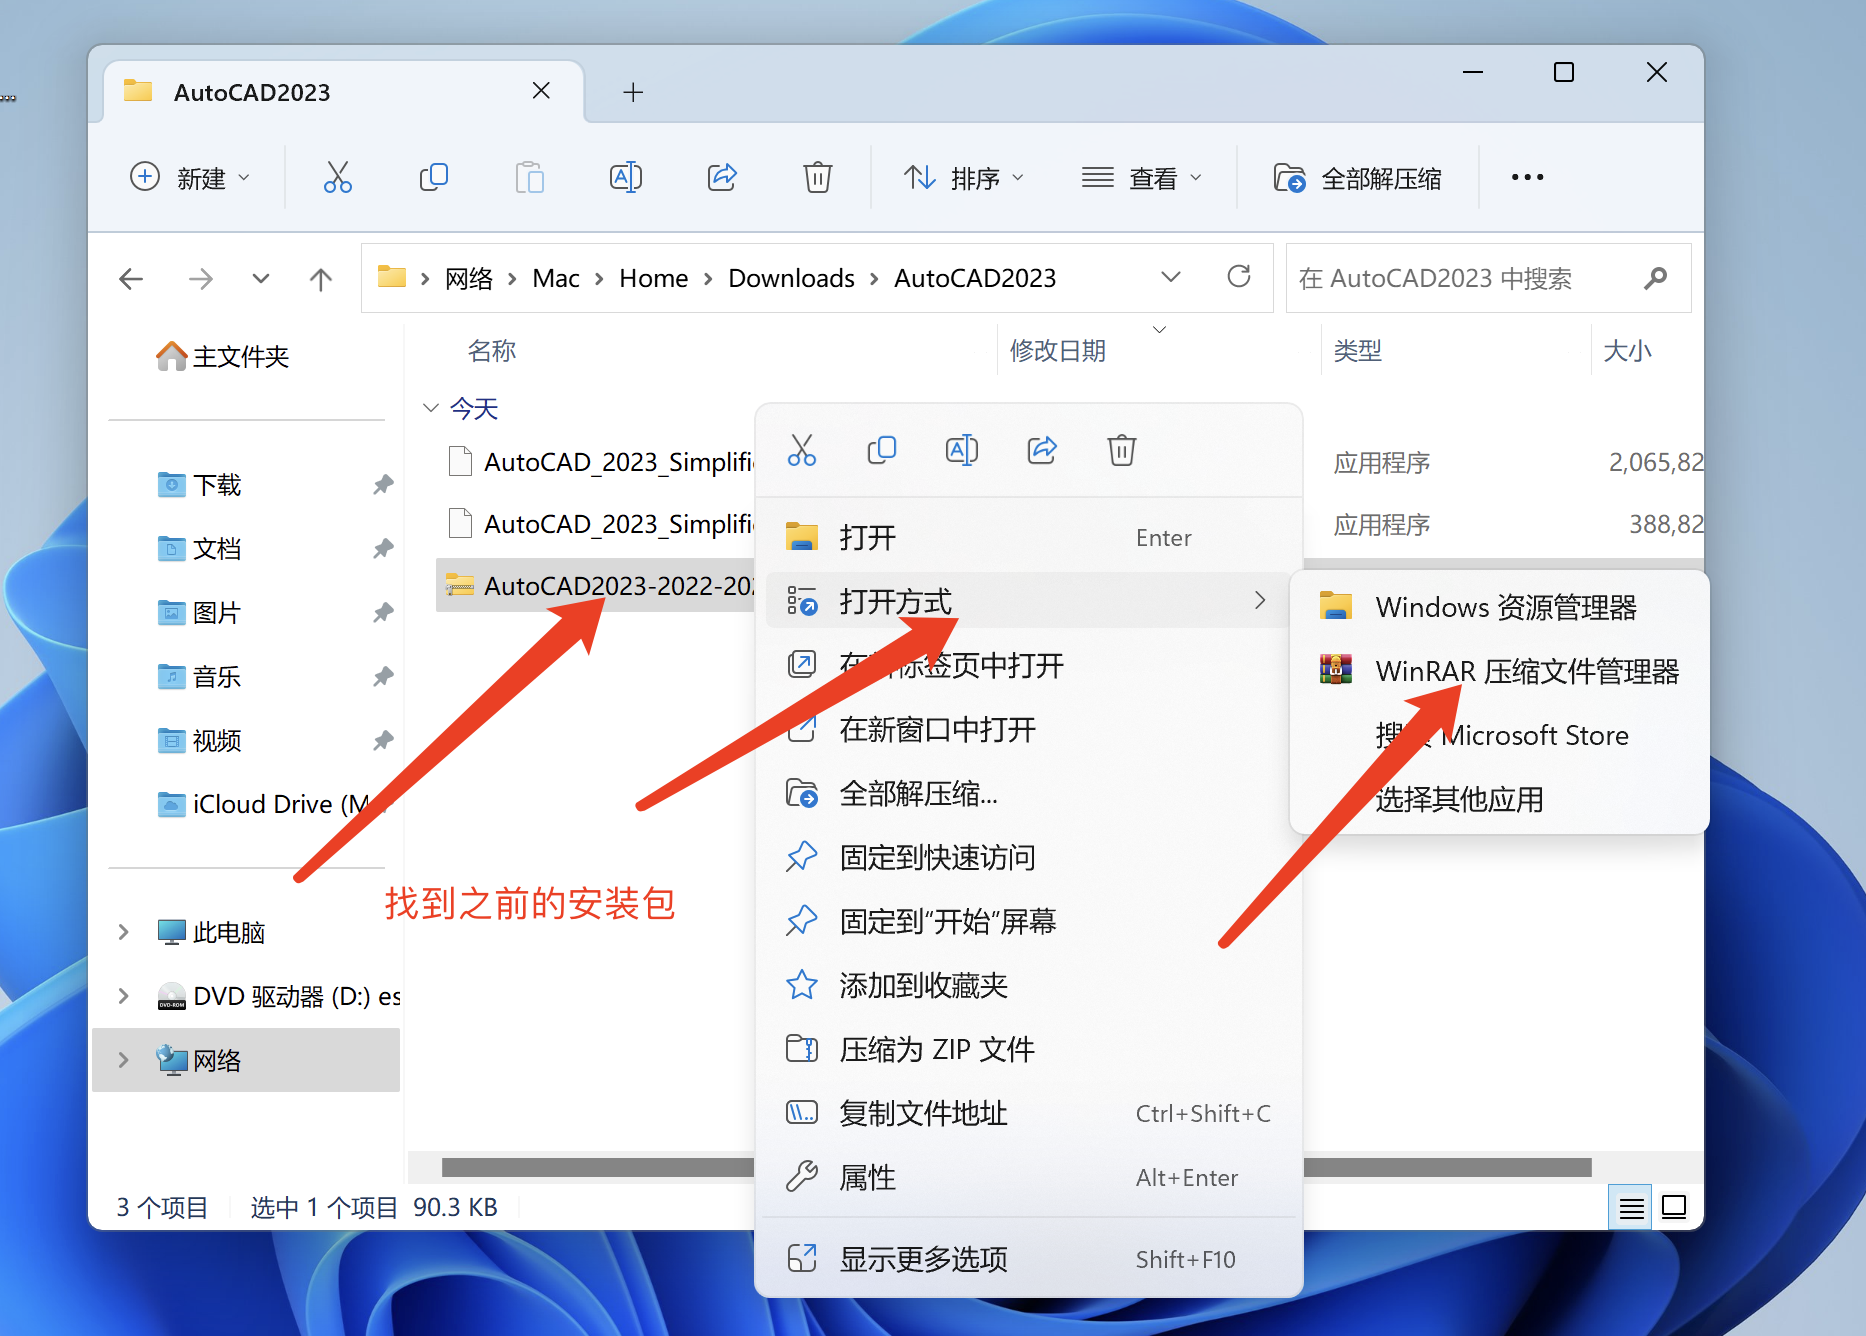Unpin 图片 from quick access
Image resolution: width=1866 pixels, height=1336 pixels.
point(383,613)
